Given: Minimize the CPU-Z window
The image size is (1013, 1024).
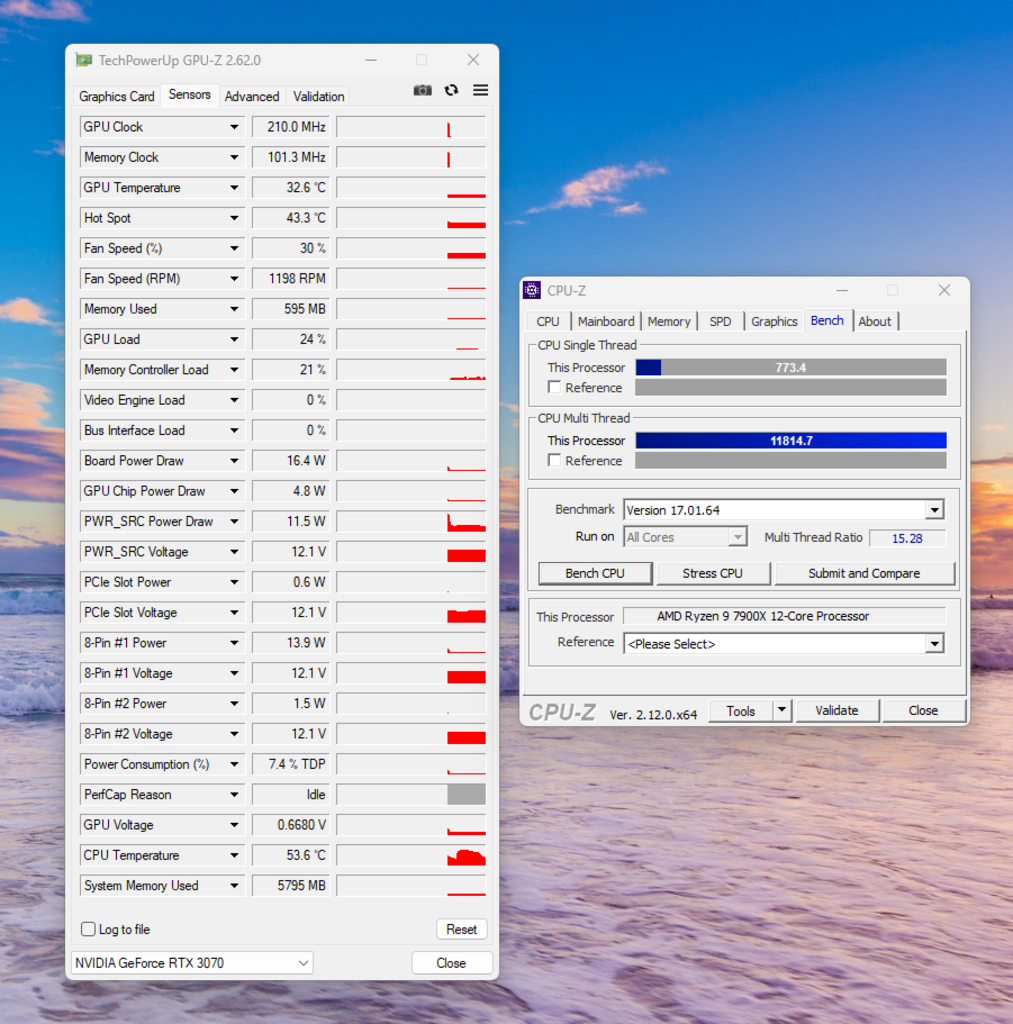Looking at the screenshot, I should pyautogui.click(x=842, y=290).
